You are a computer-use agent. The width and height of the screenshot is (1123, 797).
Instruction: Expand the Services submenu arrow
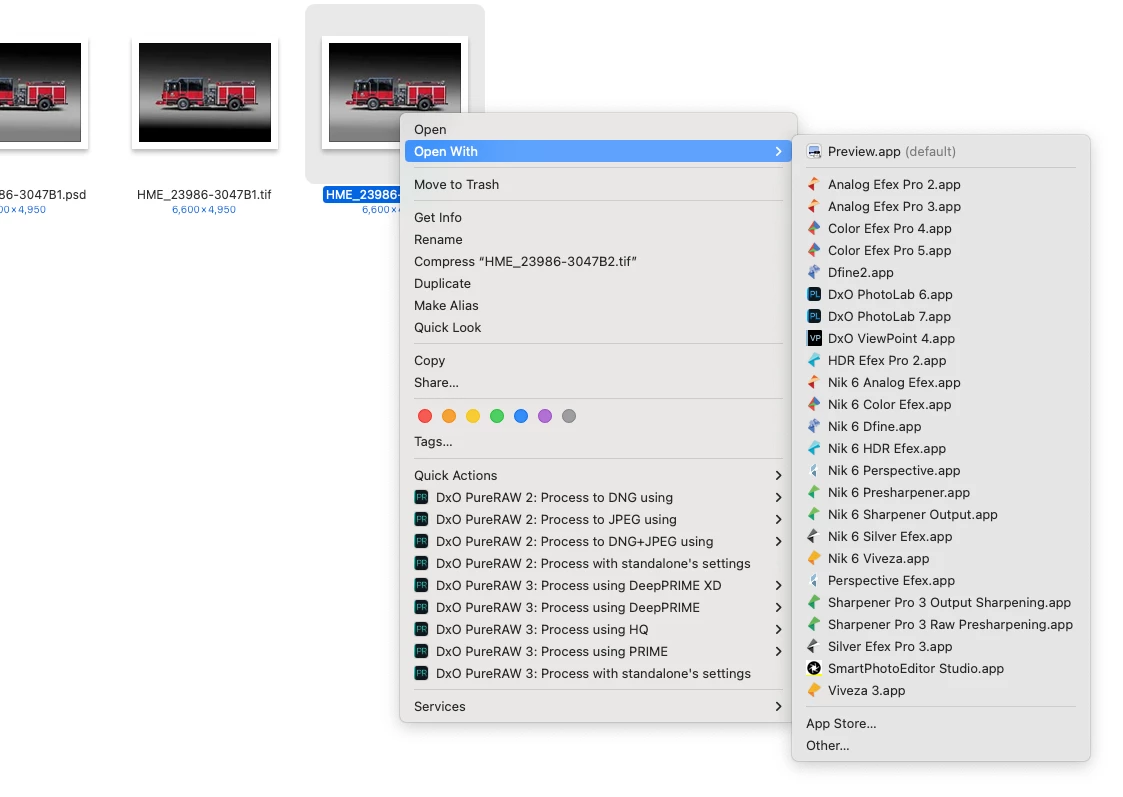coord(778,707)
